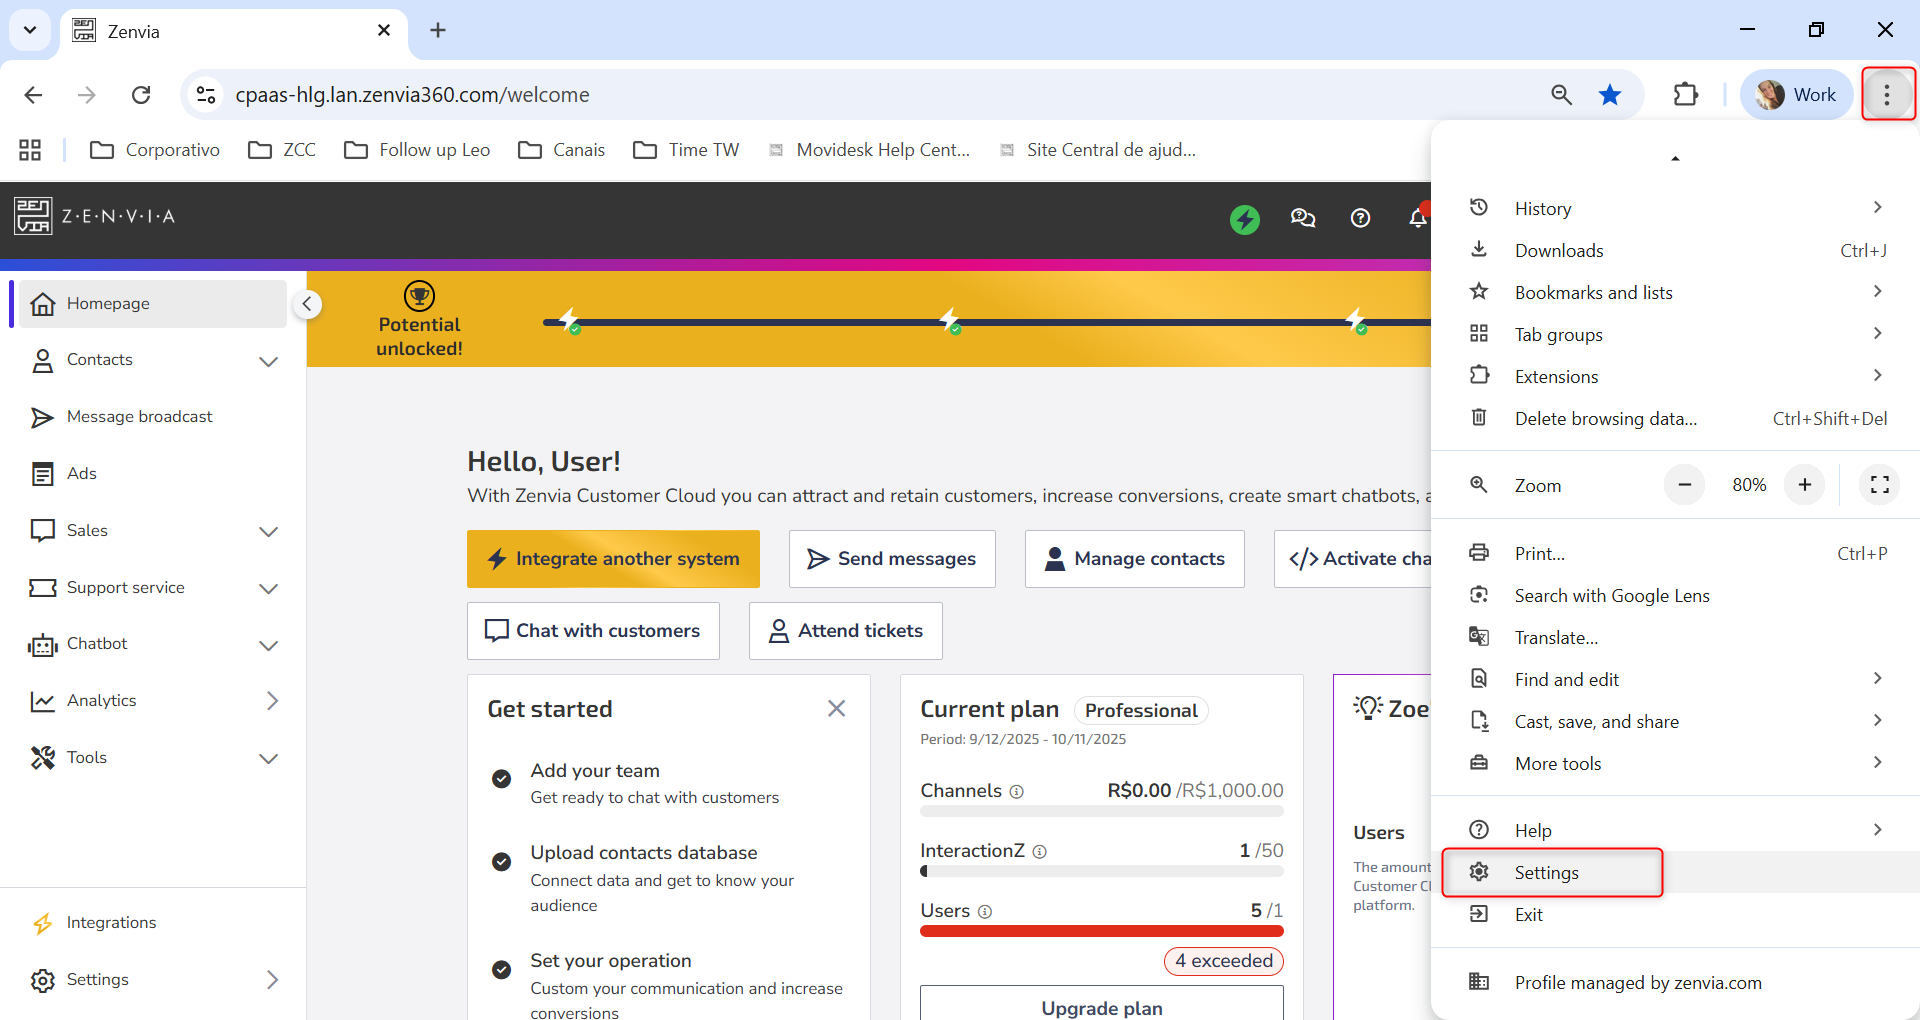Select Print in Chrome menu
1920x1020 pixels.
pyautogui.click(x=1676, y=553)
